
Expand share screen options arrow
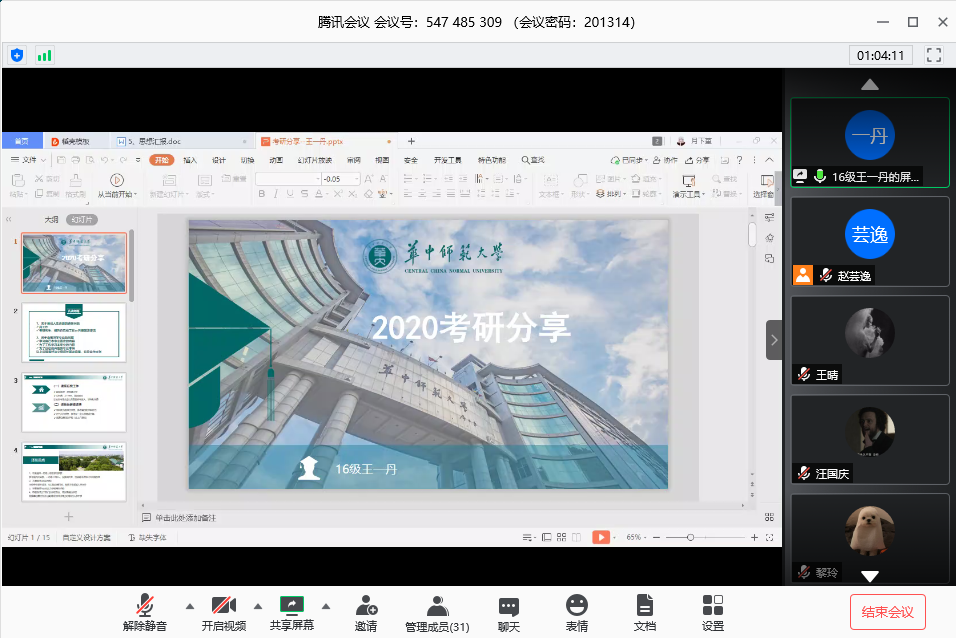[x=325, y=606]
